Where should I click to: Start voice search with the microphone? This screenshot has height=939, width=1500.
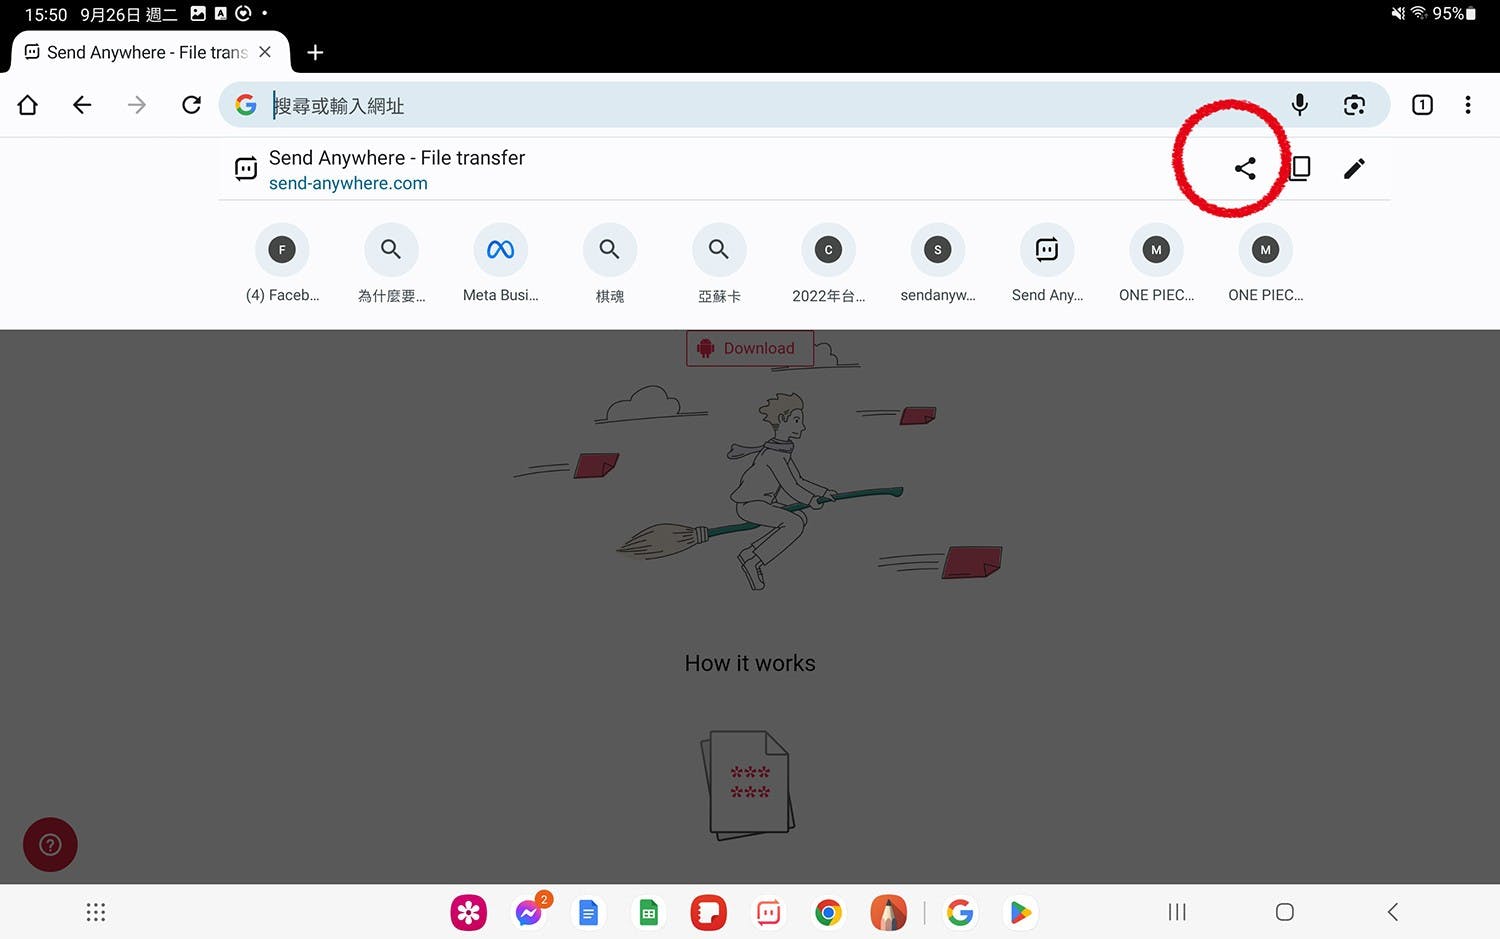[1299, 105]
